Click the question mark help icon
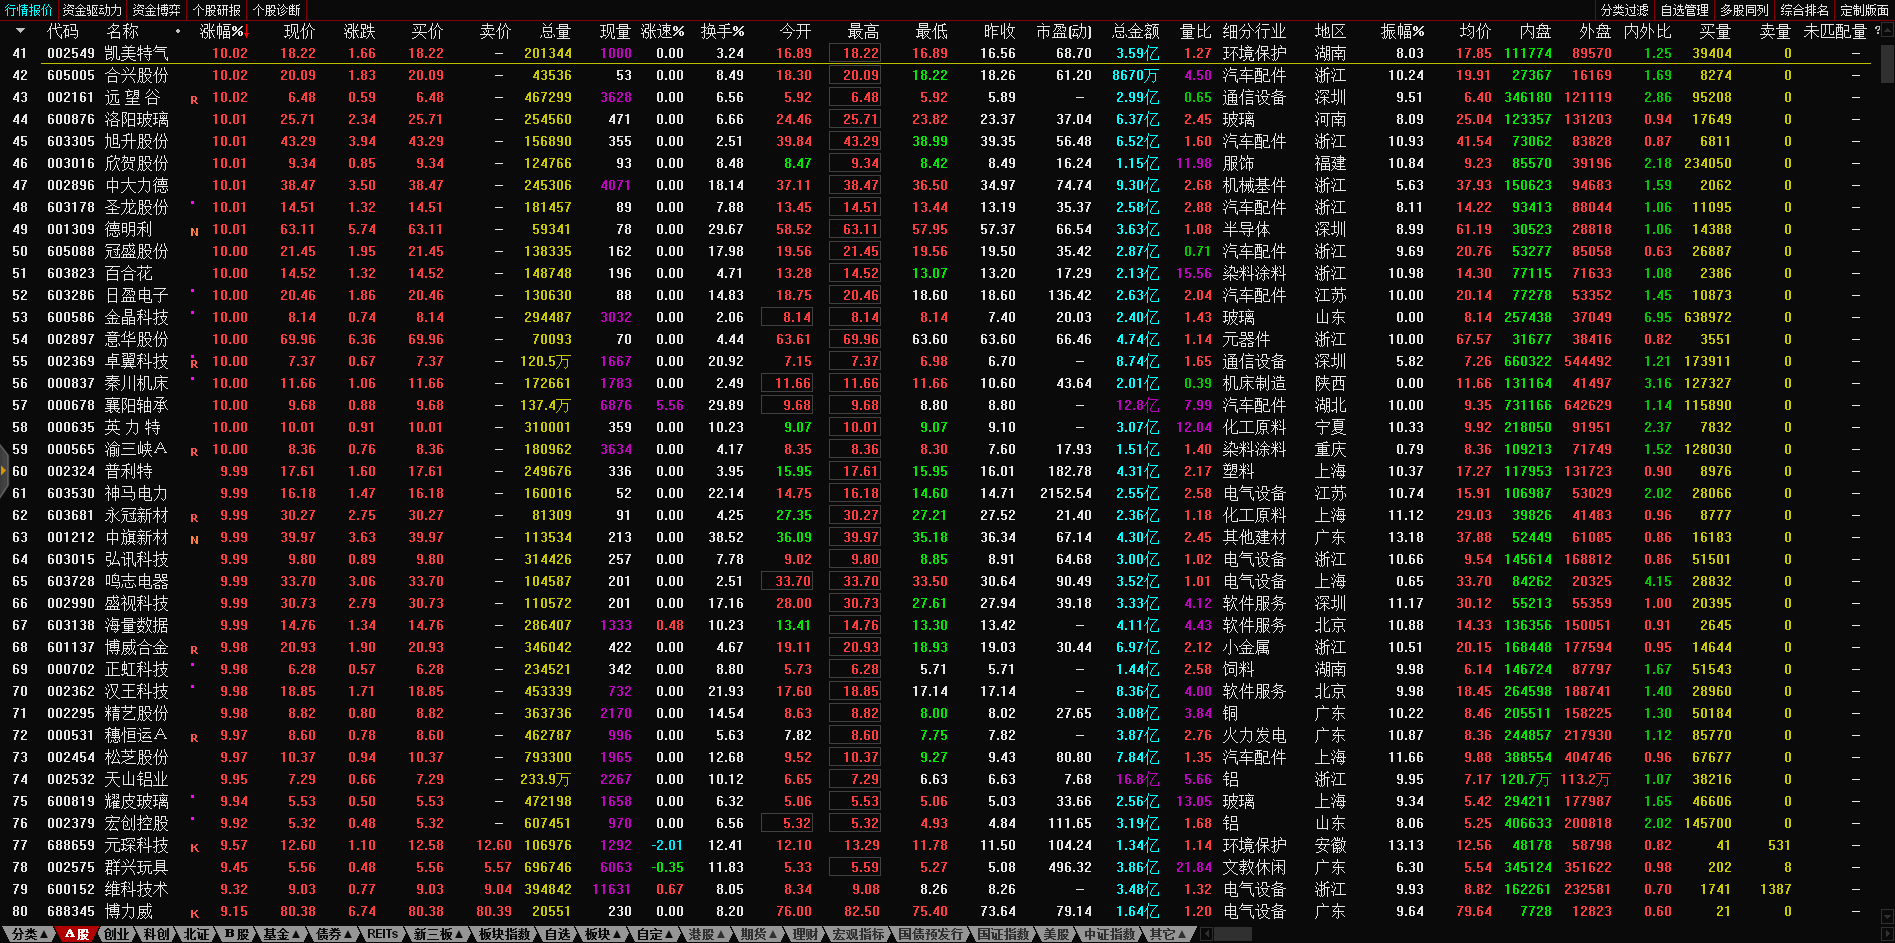This screenshot has width=1895, height=943. (x=1877, y=31)
